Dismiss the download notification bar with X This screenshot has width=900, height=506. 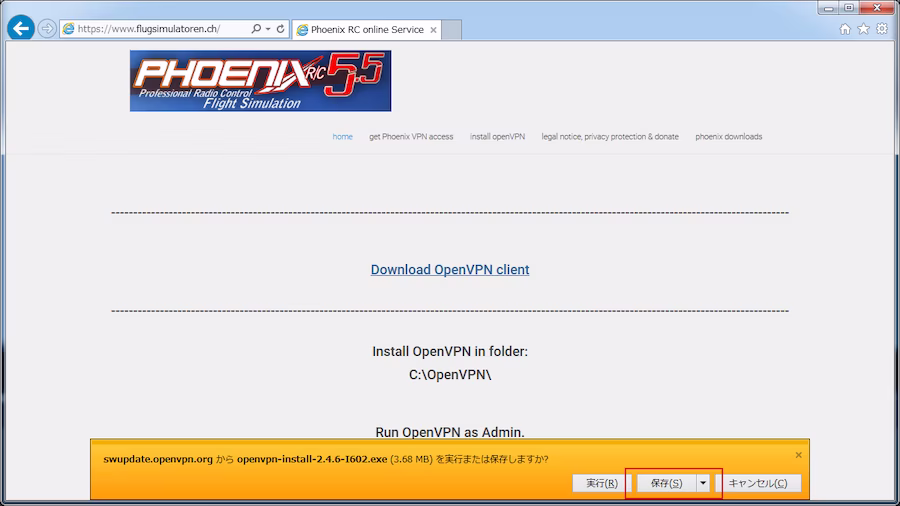point(798,455)
